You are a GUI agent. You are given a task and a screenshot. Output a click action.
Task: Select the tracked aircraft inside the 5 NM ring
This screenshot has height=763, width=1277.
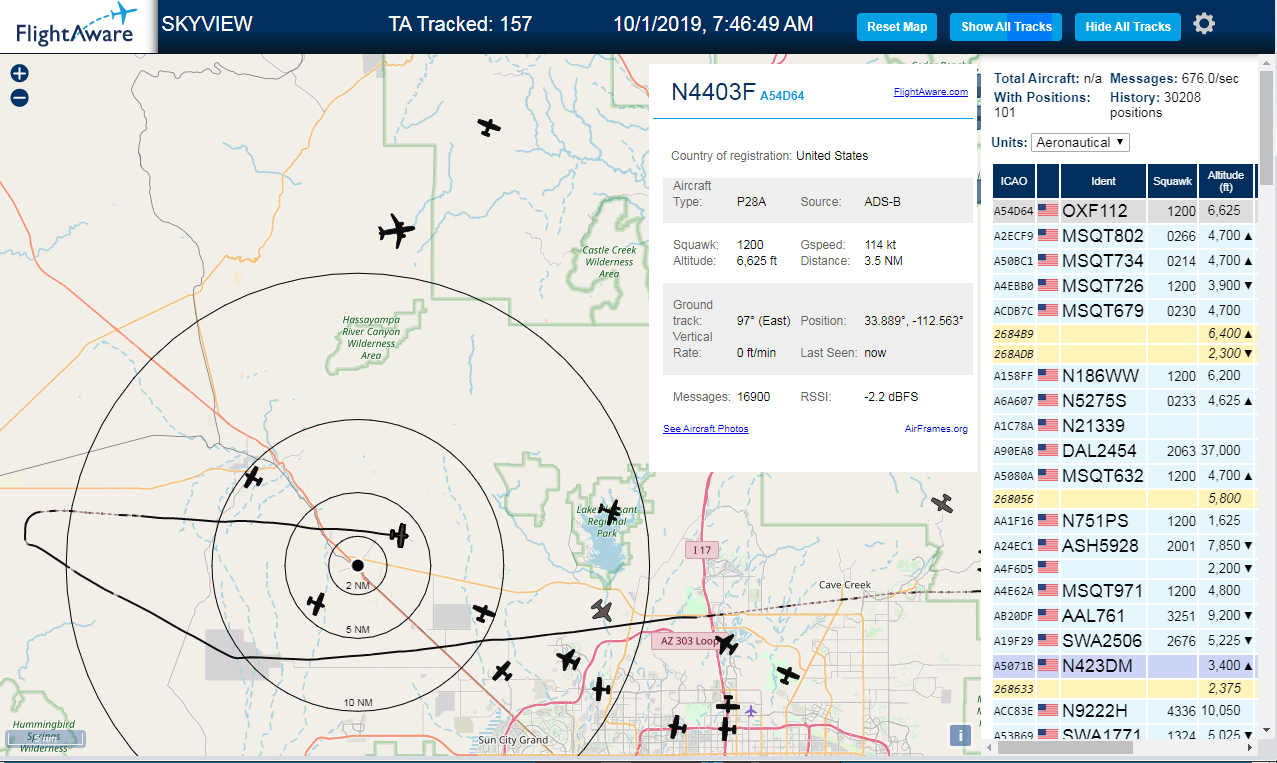(x=400, y=536)
